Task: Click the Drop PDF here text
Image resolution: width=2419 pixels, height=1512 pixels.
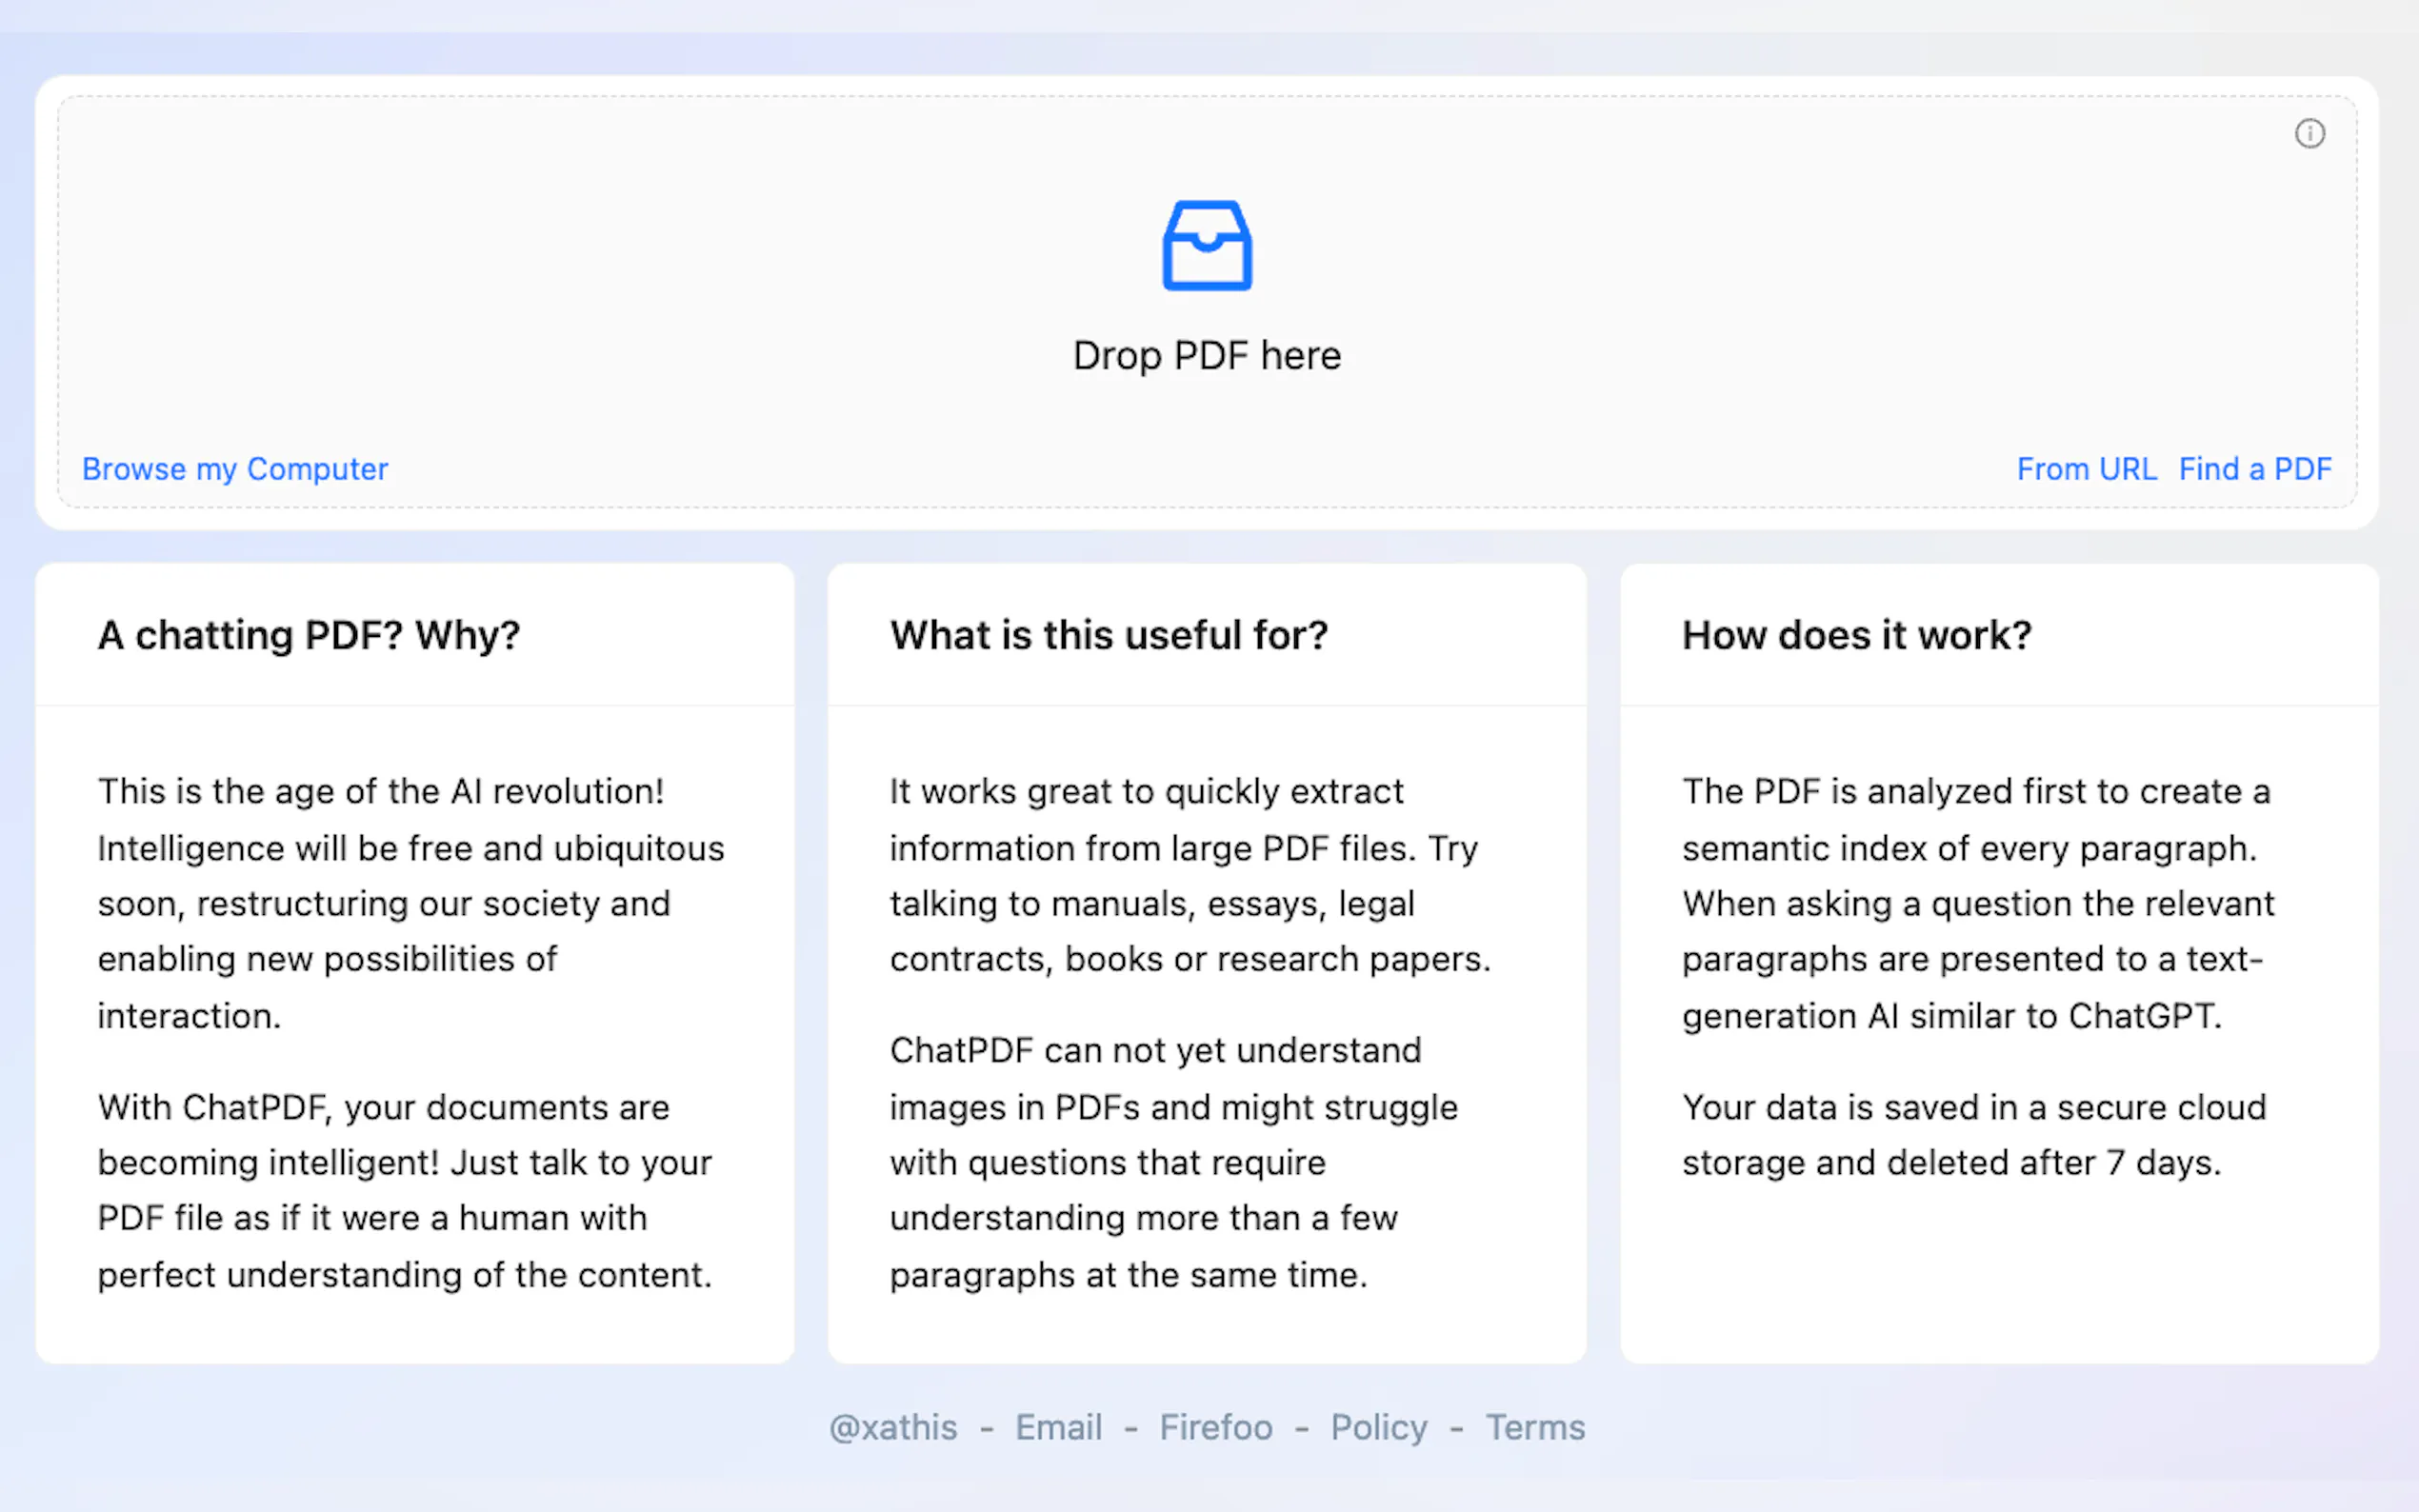Action: [x=1206, y=356]
